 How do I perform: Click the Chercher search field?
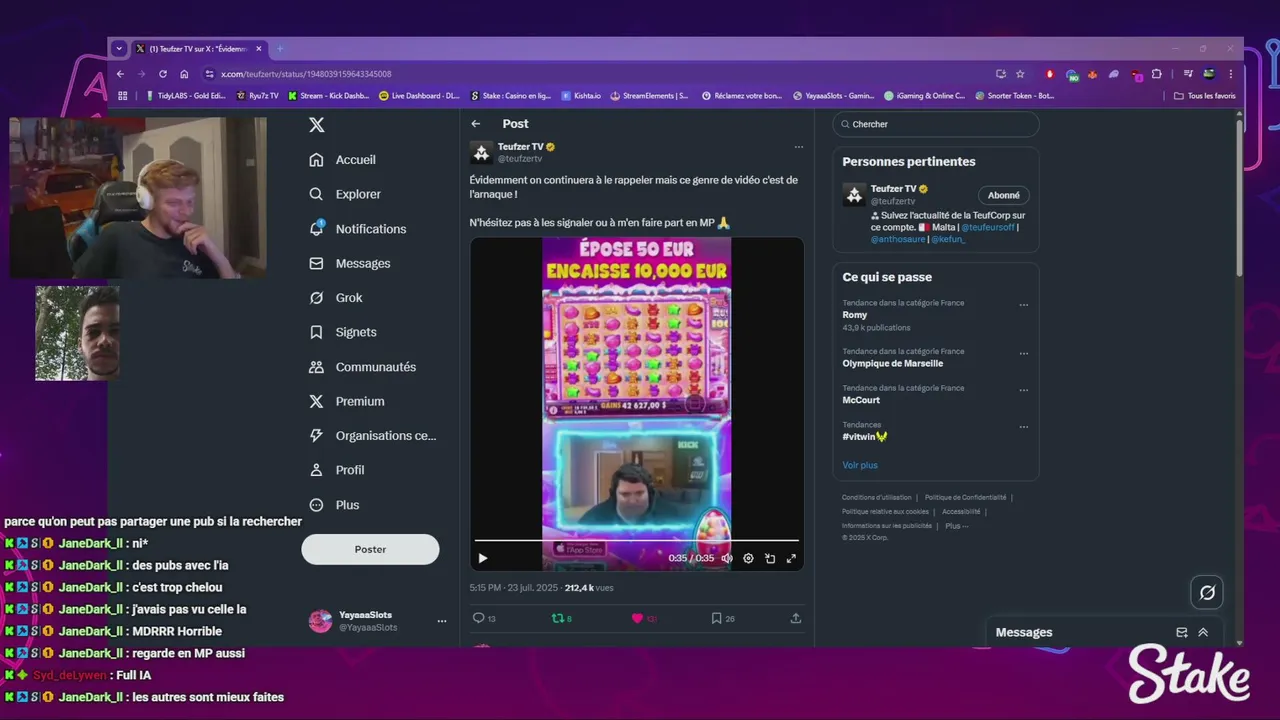pyautogui.click(x=936, y=124)
